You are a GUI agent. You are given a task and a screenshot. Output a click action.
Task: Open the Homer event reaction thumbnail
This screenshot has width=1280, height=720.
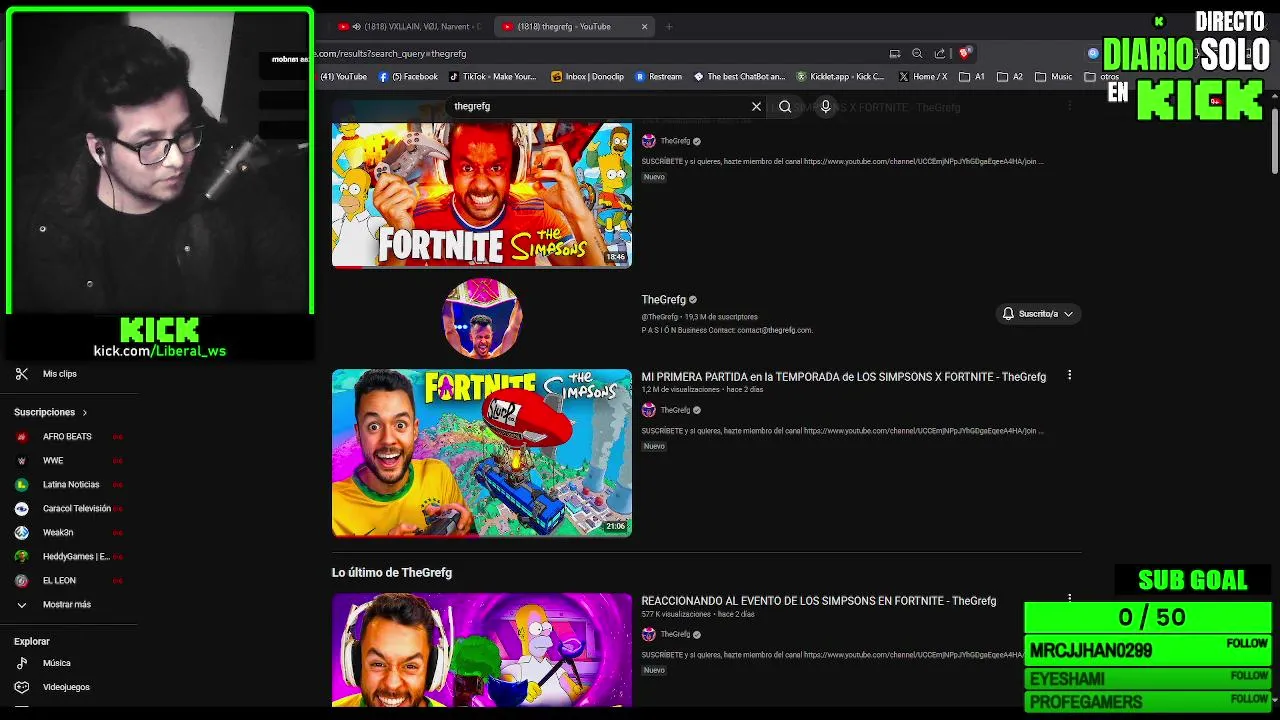click(x=482, y=649)
